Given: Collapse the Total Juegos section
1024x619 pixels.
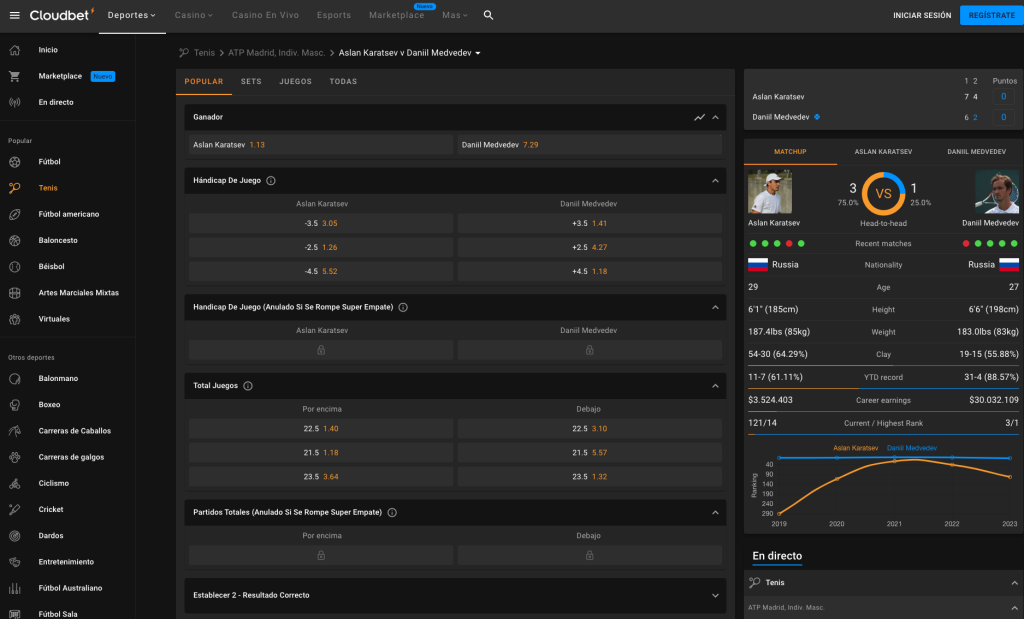Looking at the screenshot, I should 715,386.
